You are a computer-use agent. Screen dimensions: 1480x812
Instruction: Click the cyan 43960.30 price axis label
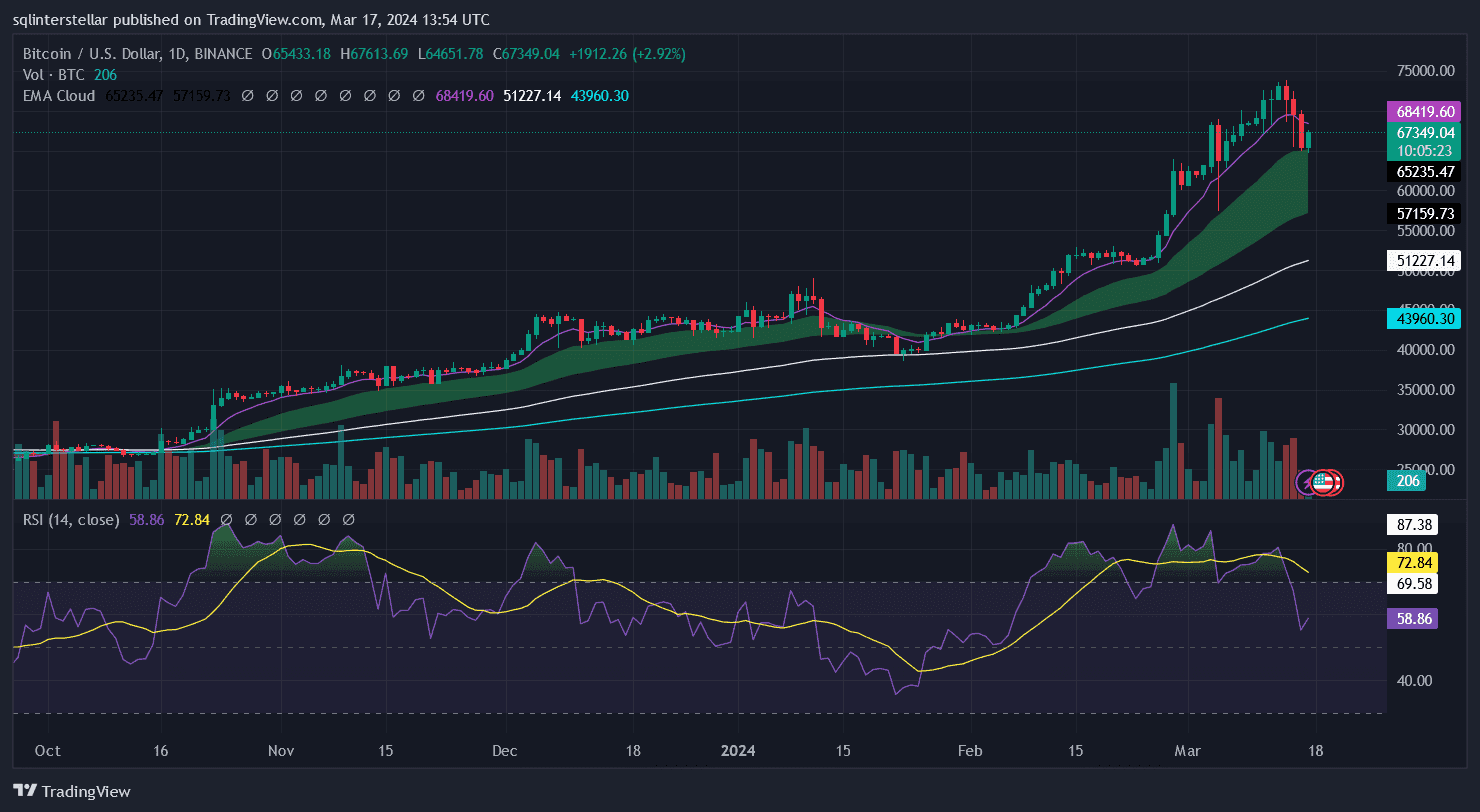pyautogui.click(x=1423, y=318)
